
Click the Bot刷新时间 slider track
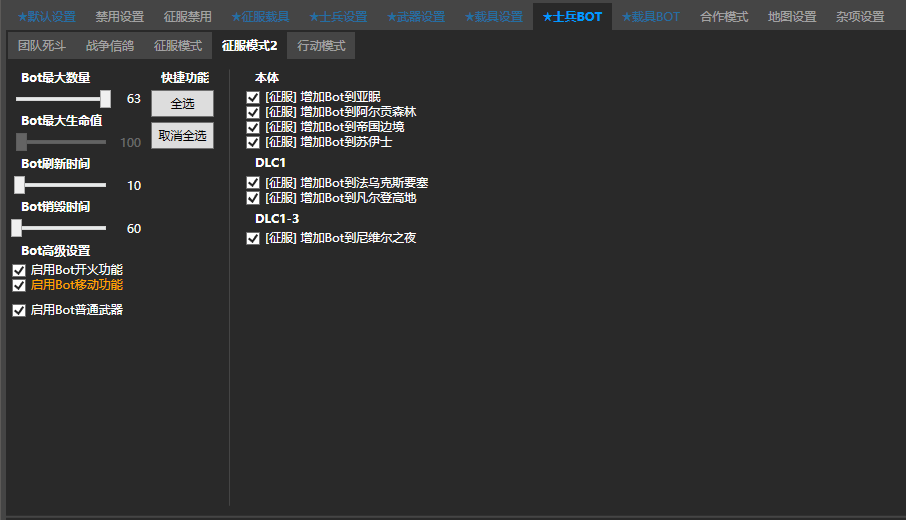60,185
